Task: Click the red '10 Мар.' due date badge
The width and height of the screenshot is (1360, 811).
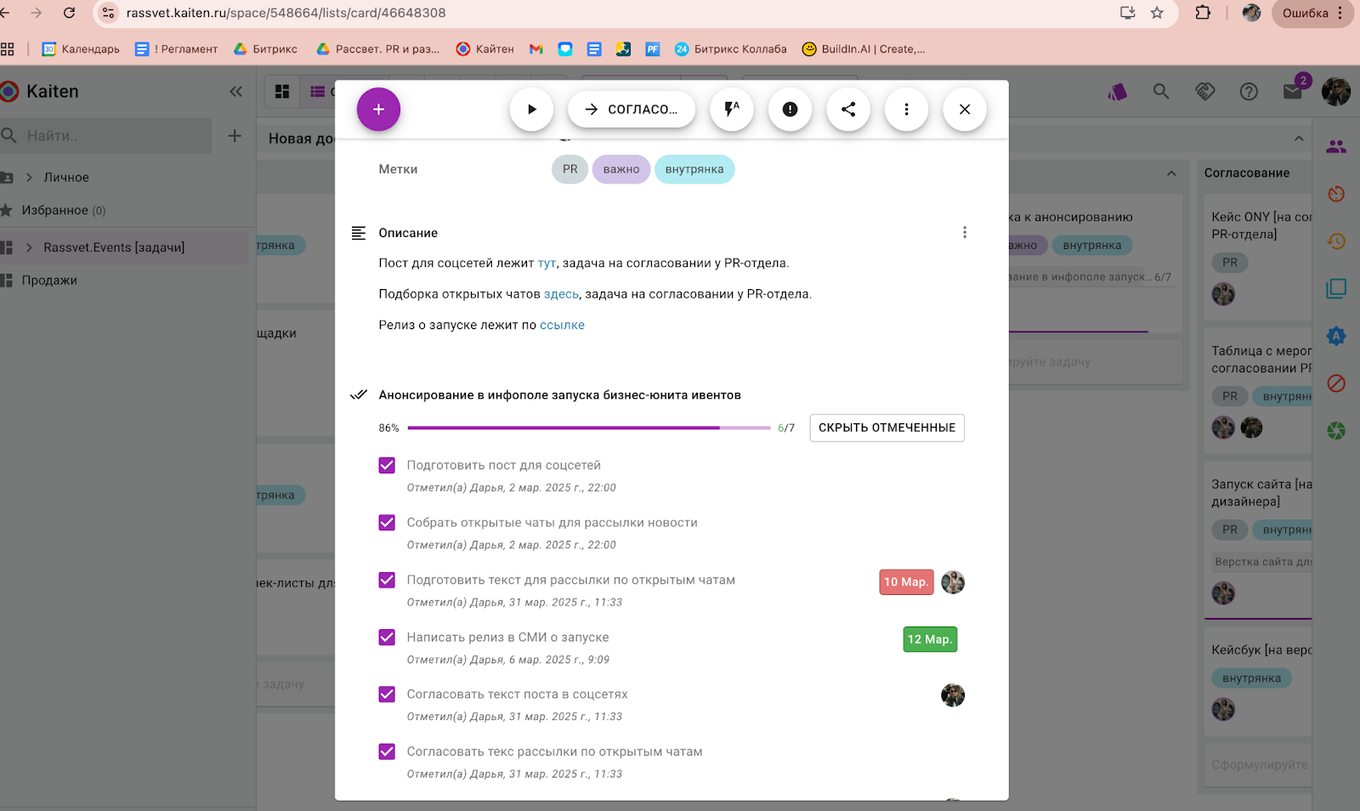Action: click(907, 582)
